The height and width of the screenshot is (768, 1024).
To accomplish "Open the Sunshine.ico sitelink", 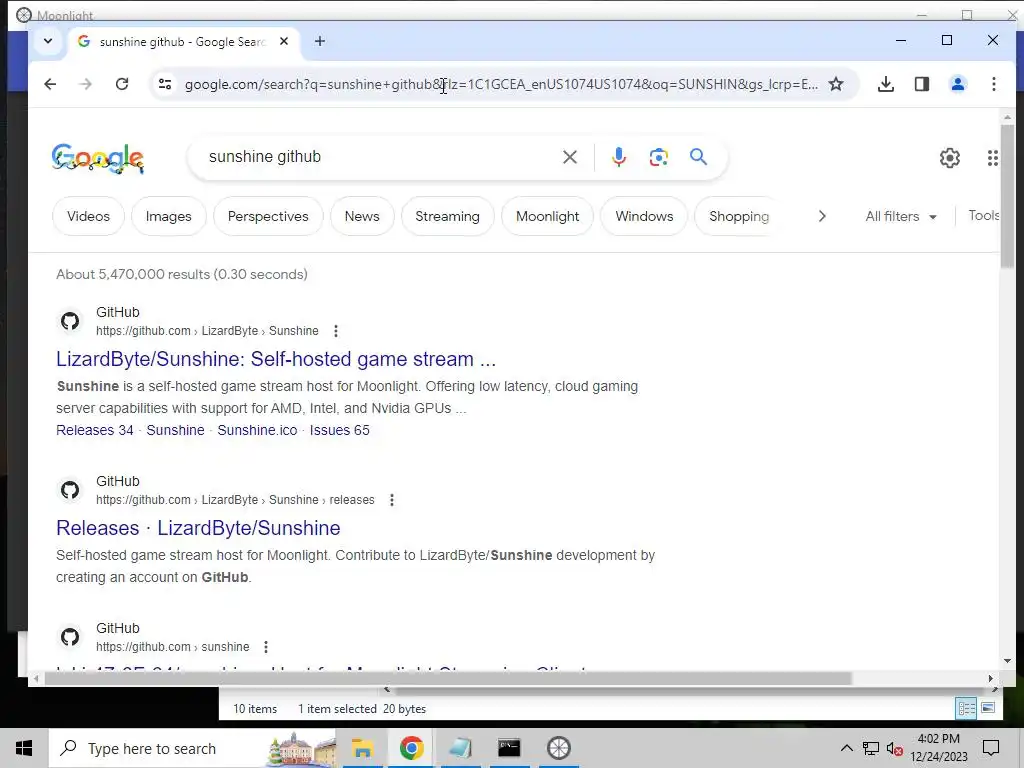I will pos(257,430).
